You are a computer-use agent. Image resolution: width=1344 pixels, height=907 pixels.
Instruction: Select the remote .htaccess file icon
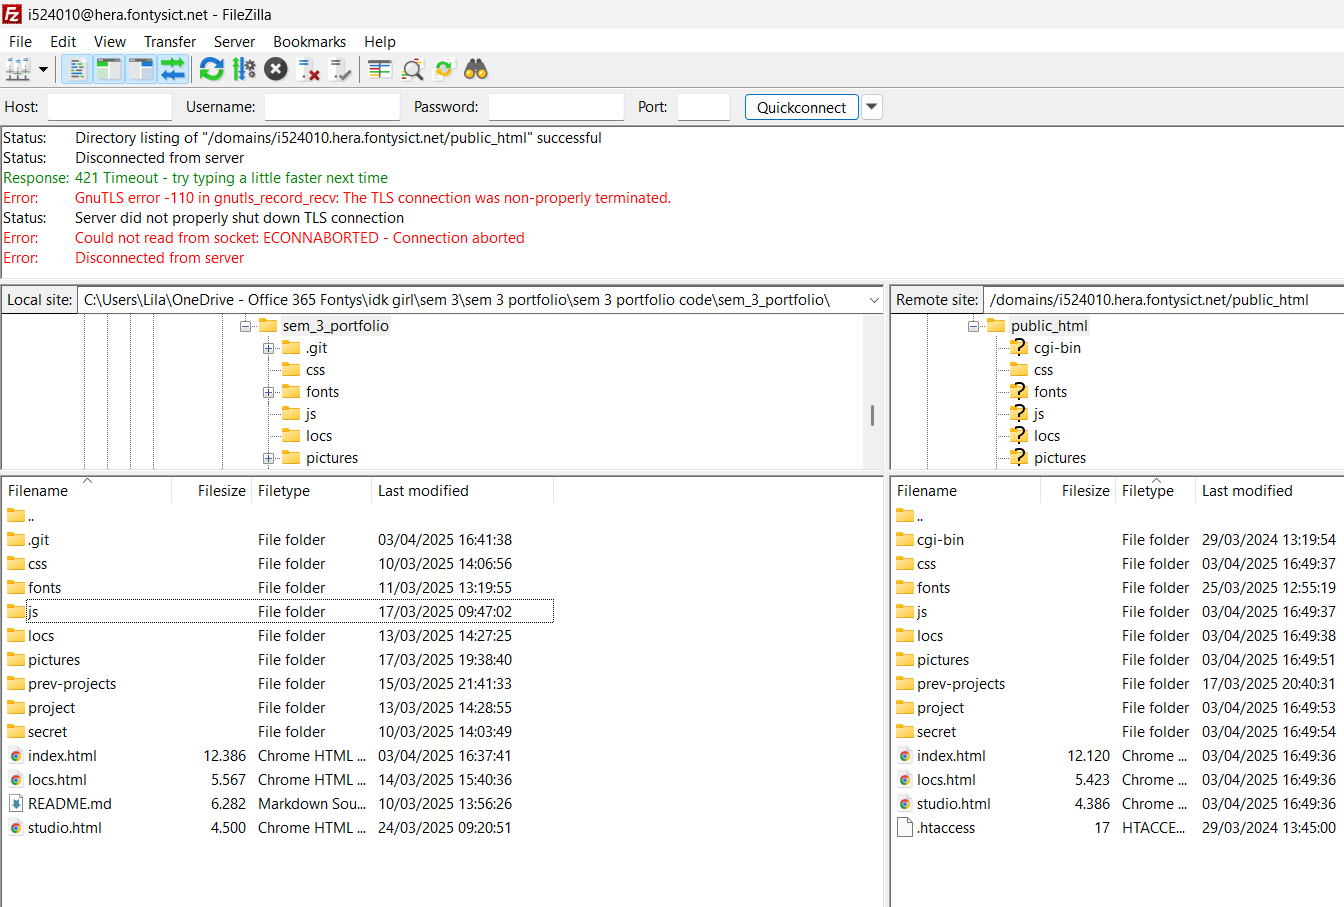[905, 828]
